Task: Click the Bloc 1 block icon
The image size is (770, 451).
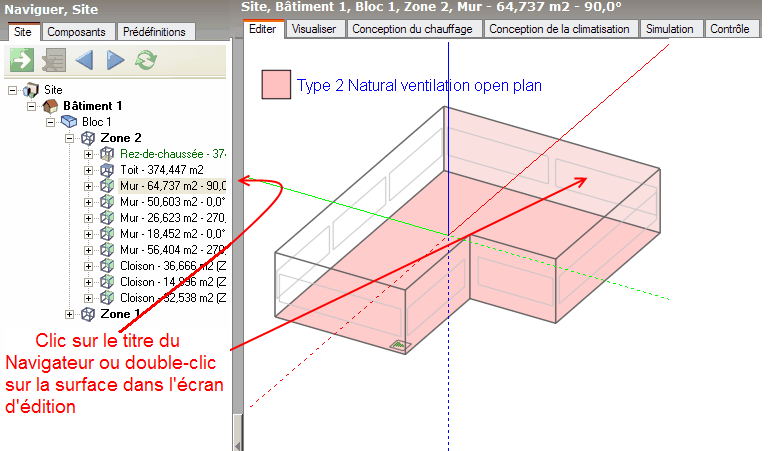Action: click(x=69, y=122)
